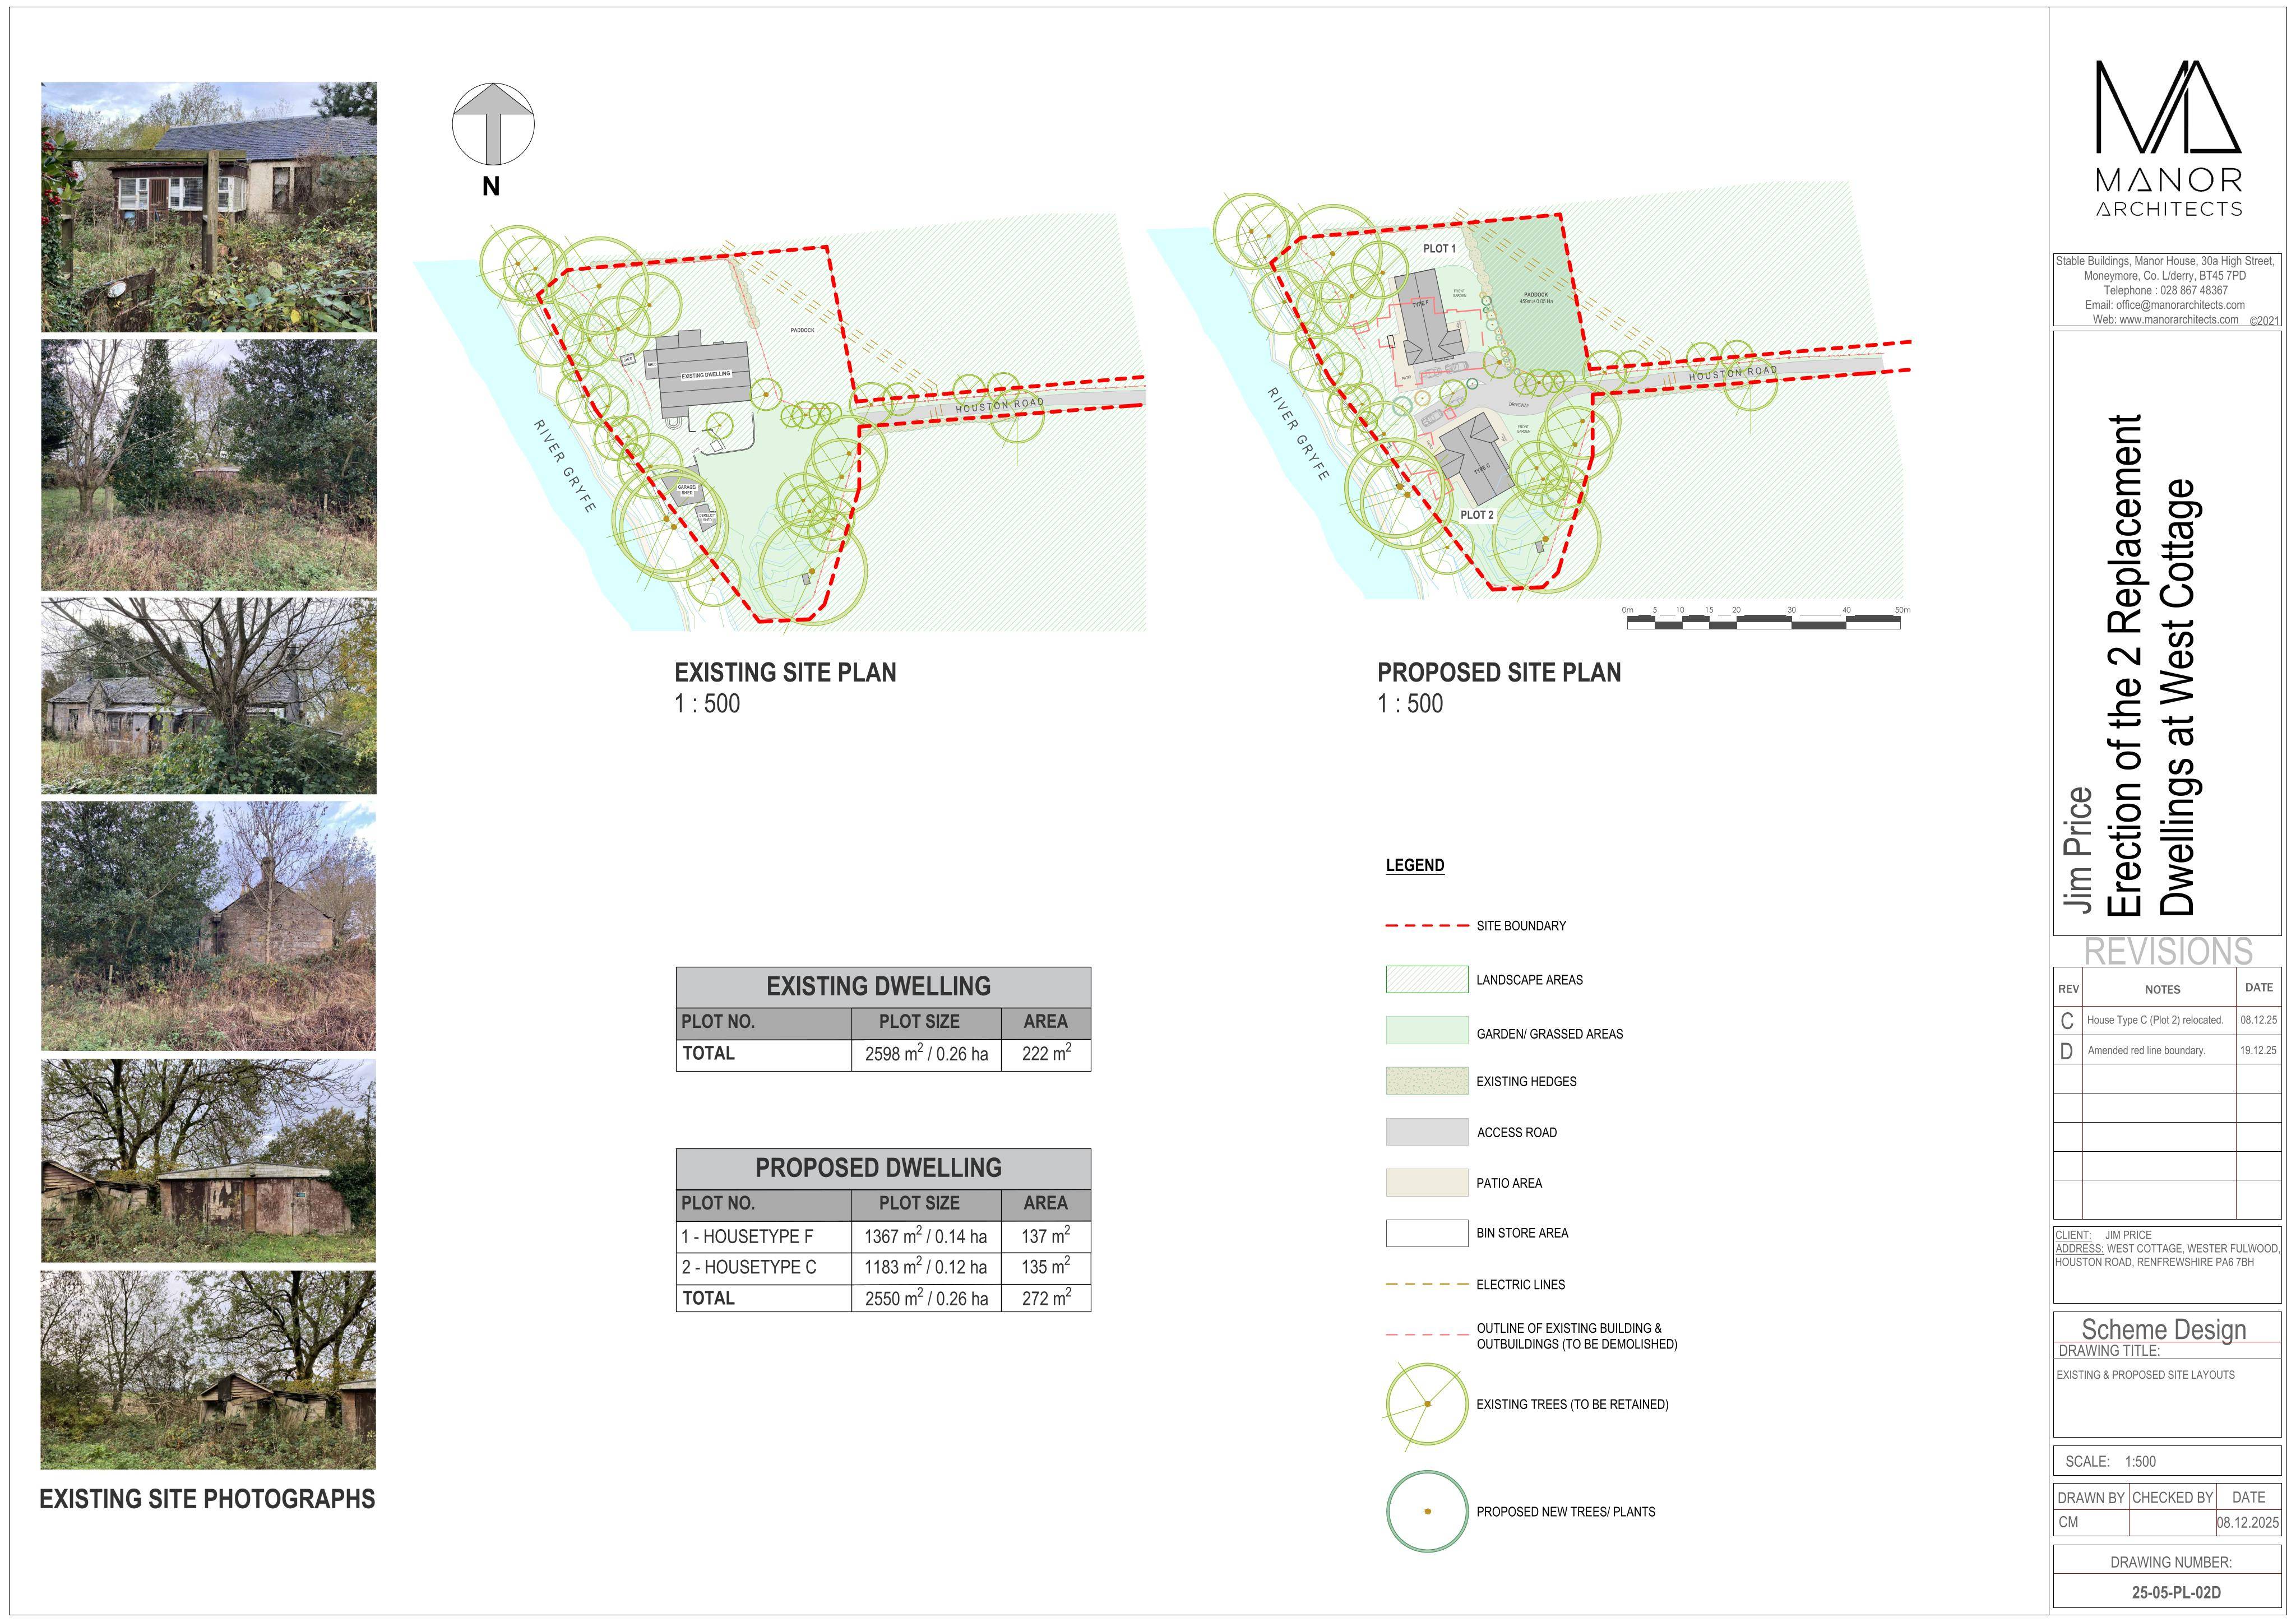Screen dimensions: 2296x1622
Task: Pick the Garden/Grassed Areas green swatch
Action: click(1427, 1031)
